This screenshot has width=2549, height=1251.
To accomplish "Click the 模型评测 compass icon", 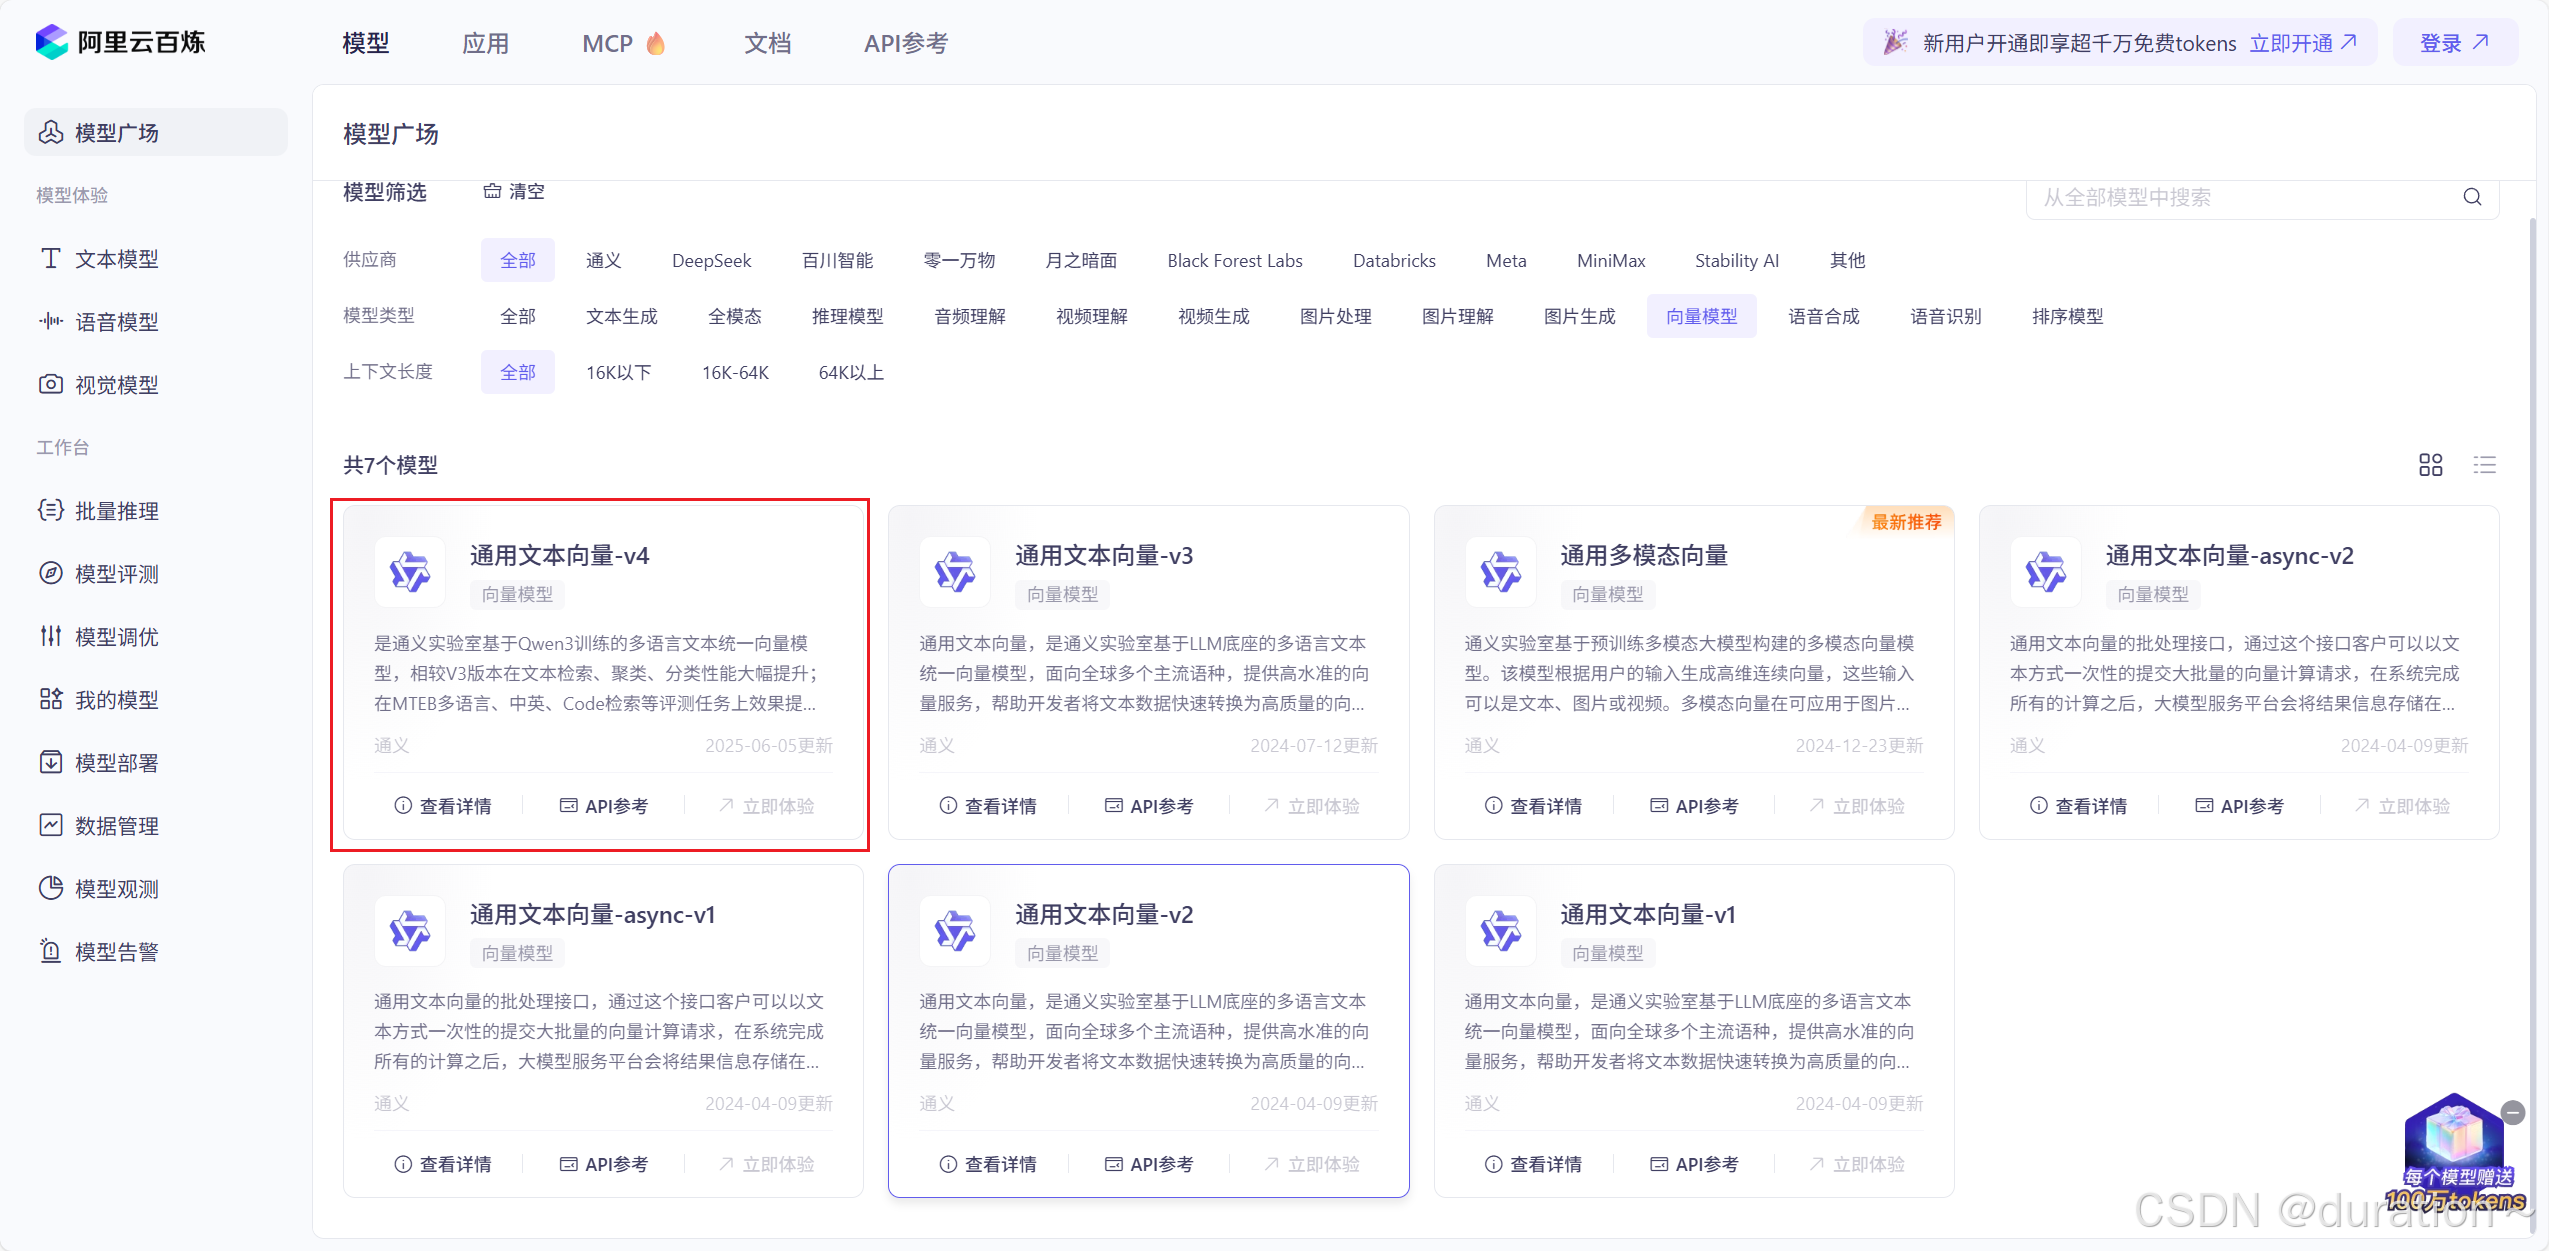I will pos(50,573).
